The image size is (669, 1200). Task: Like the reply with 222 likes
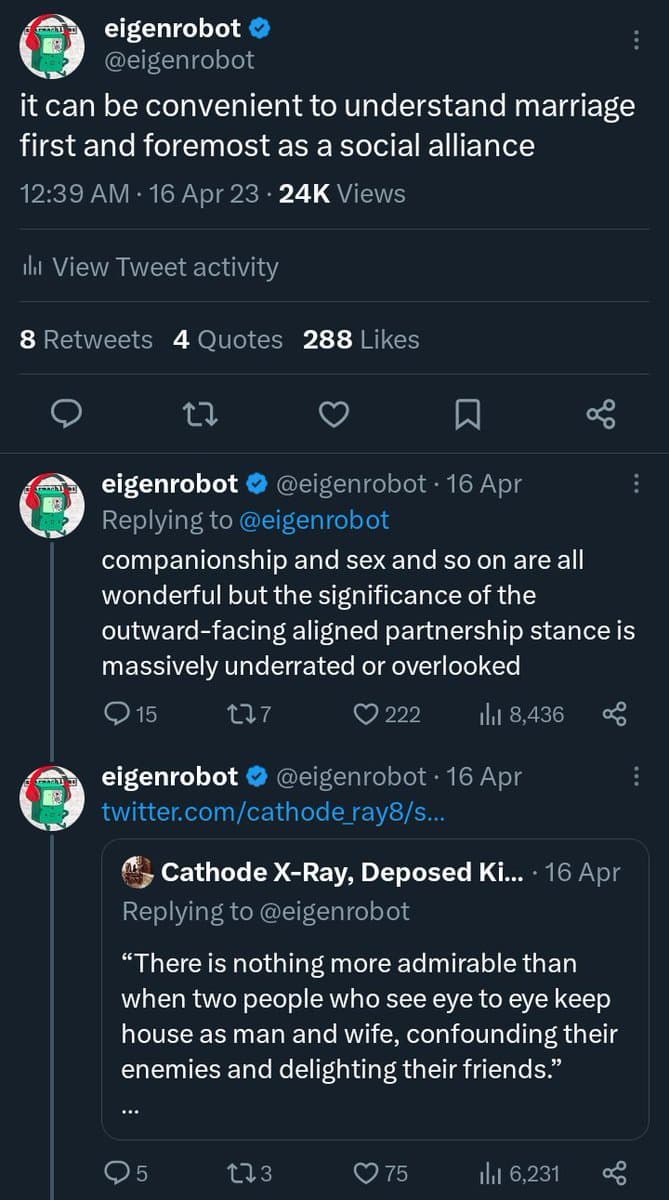click(x=369, y=714)
